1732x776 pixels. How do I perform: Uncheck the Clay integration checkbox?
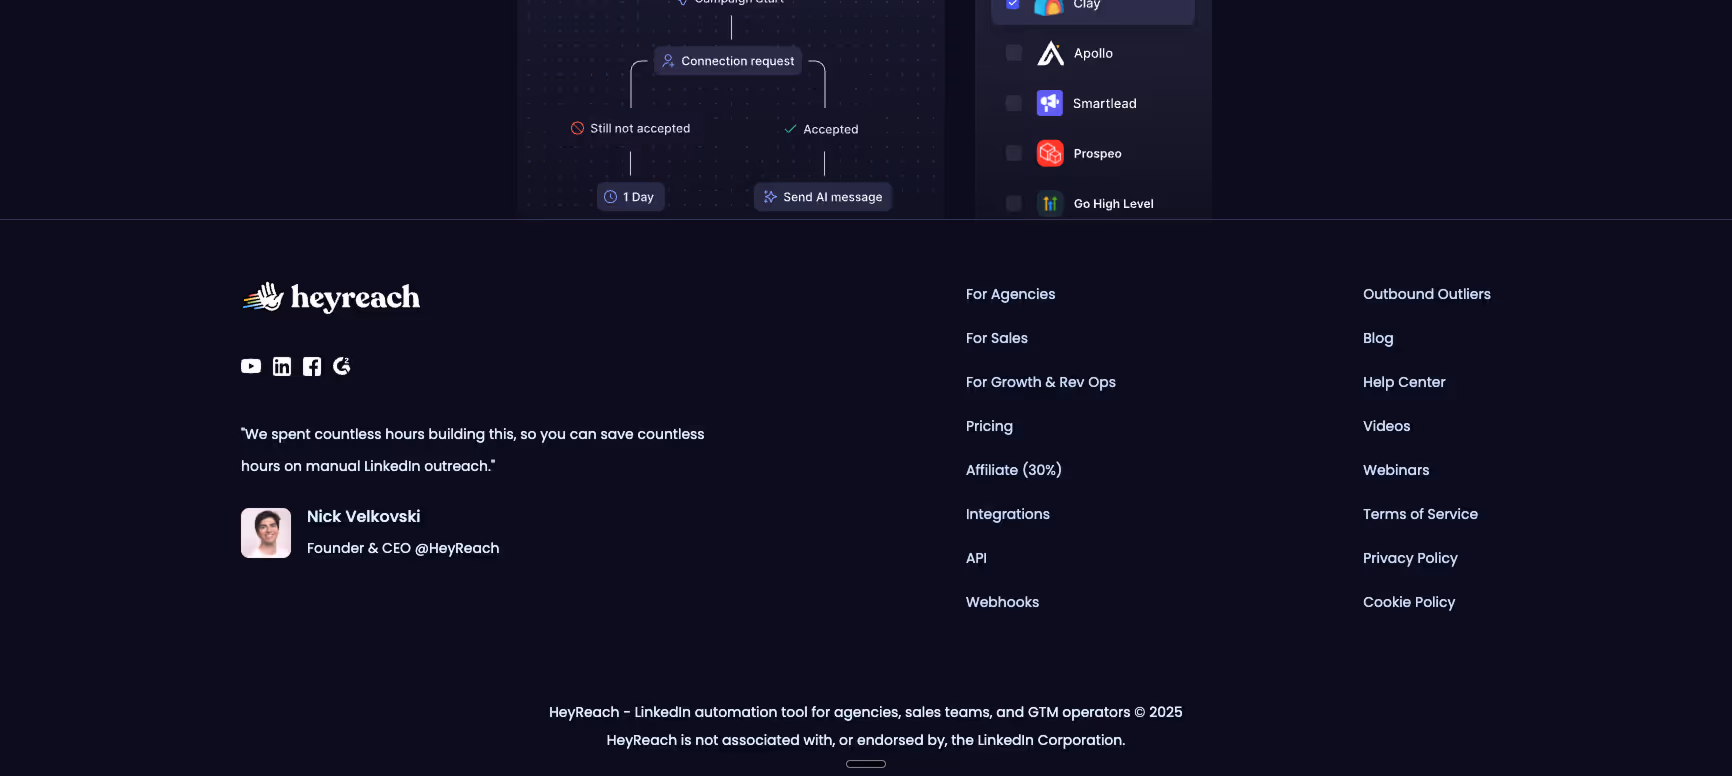1013,4
